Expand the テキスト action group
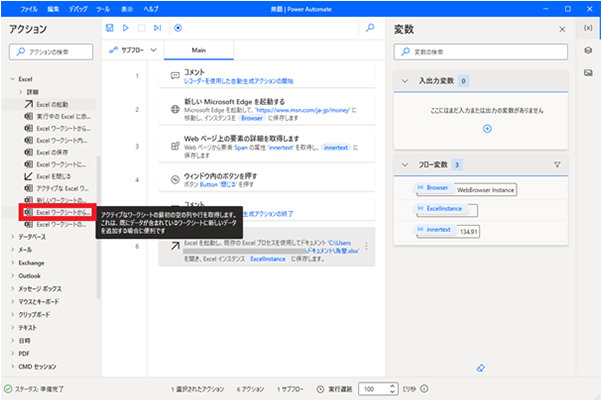 pyautogui.click(x=12, y=328)
